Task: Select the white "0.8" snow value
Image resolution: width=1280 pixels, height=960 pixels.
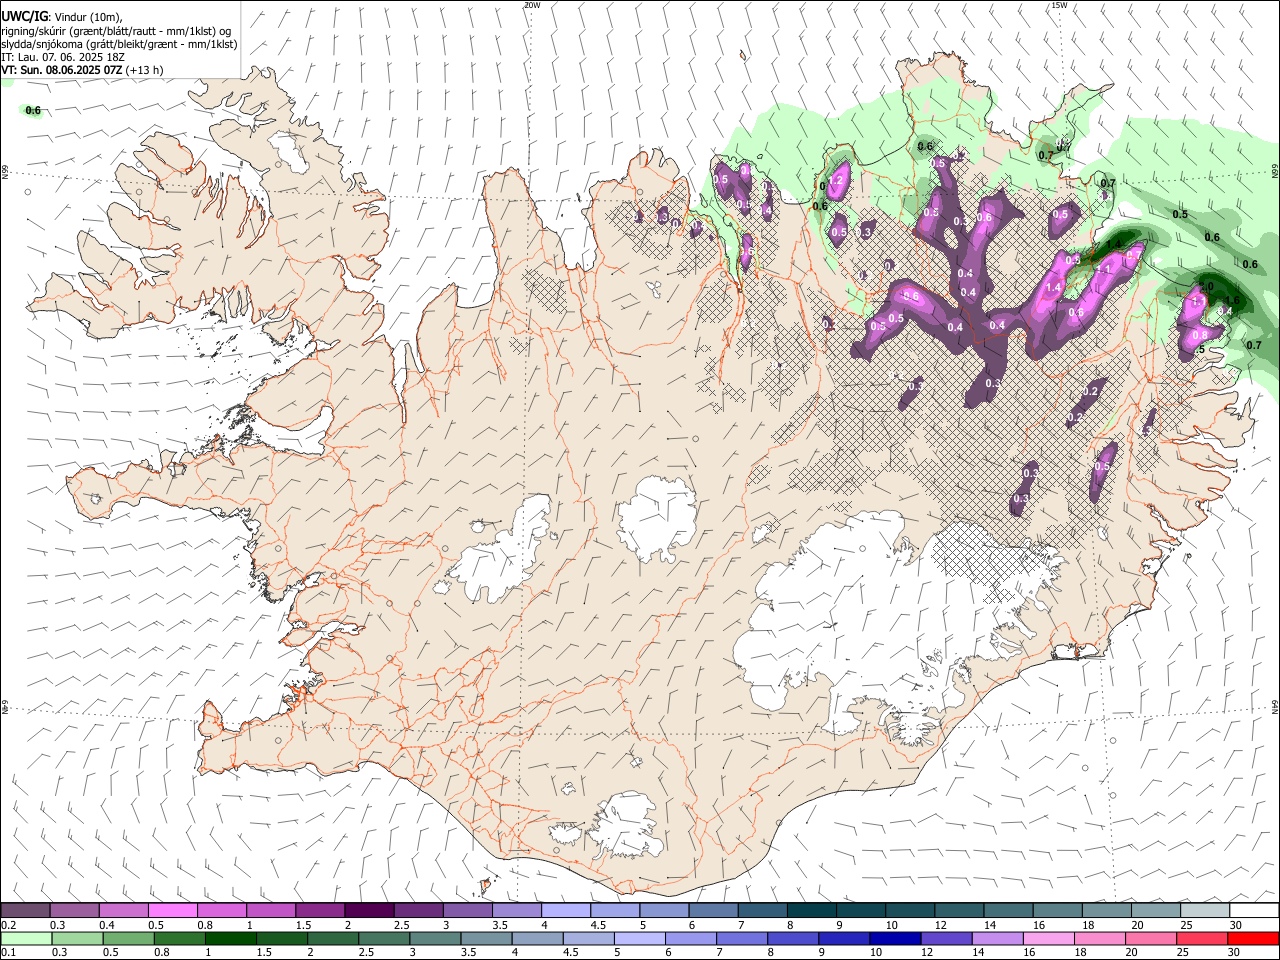Action: tap(1200, 334)
